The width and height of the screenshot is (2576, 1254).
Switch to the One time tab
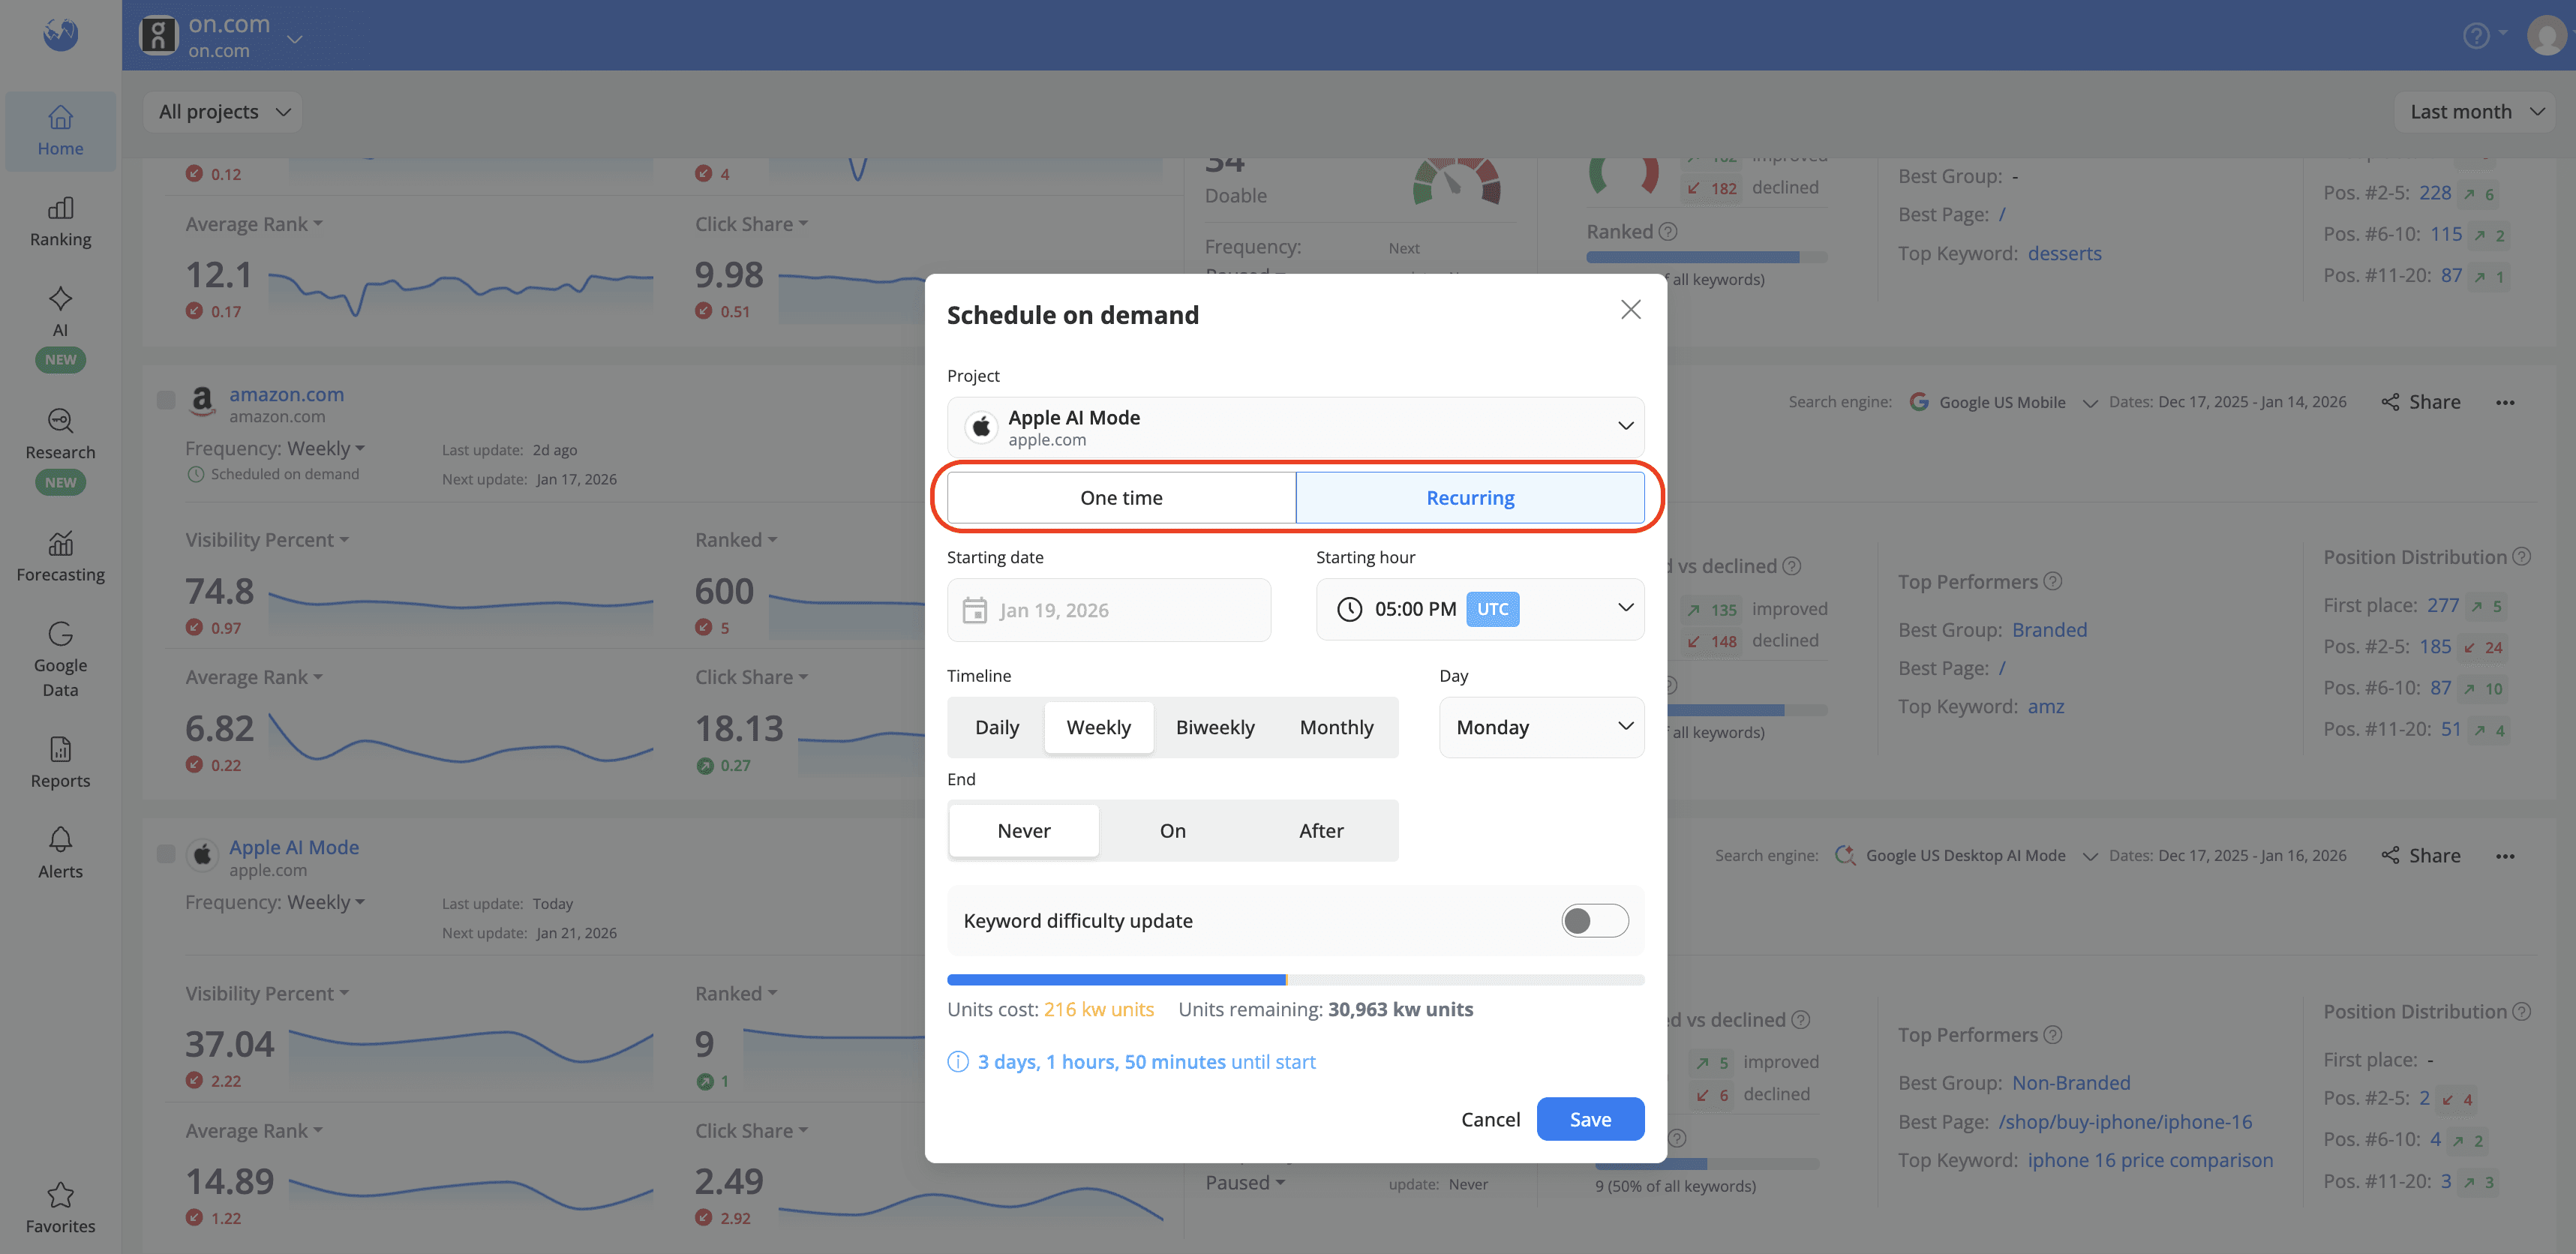(x=1121, y=497)
